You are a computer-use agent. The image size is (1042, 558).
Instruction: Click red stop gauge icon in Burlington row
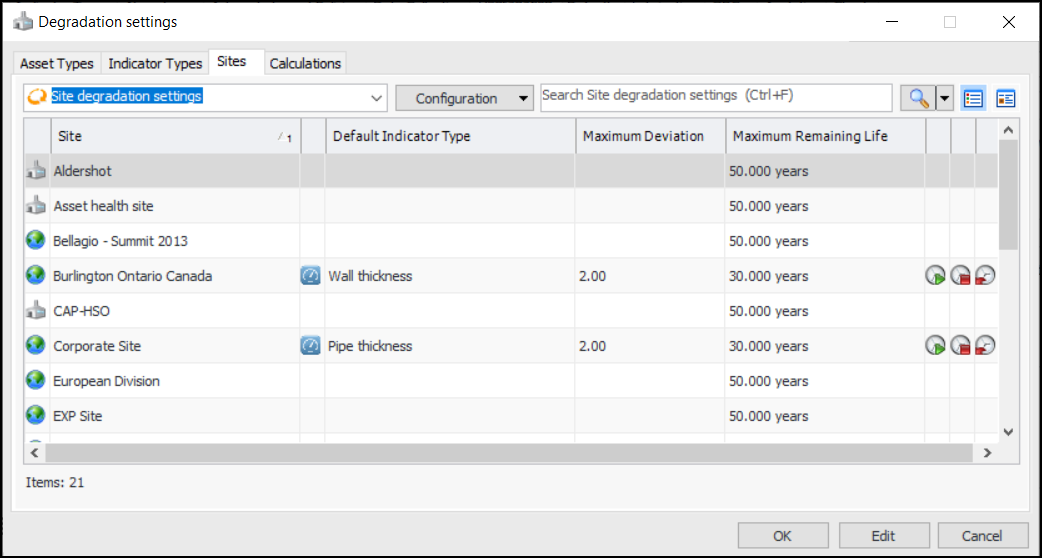[960, 276]
